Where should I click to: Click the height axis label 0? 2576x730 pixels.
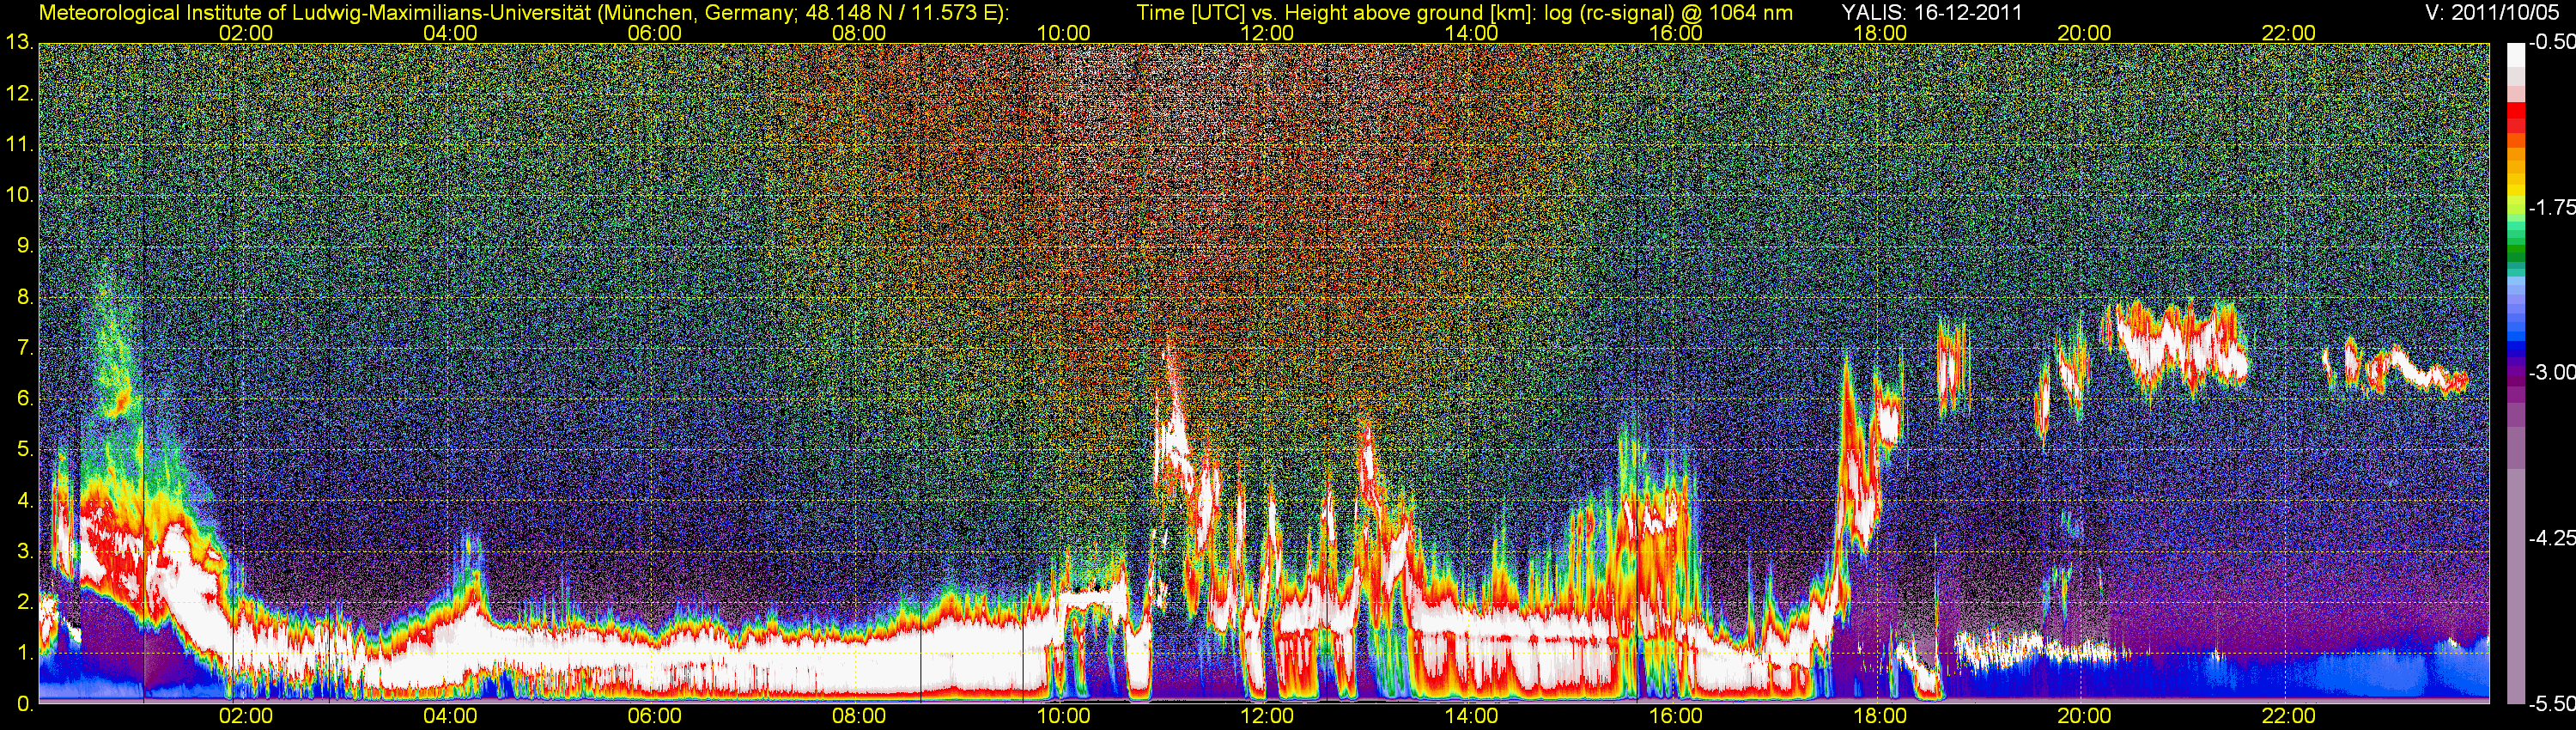tap(24, 704)
